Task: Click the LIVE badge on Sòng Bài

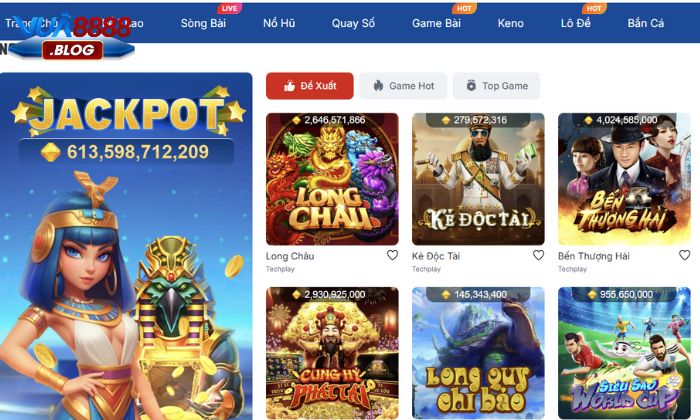Action: tap(229, 9)
